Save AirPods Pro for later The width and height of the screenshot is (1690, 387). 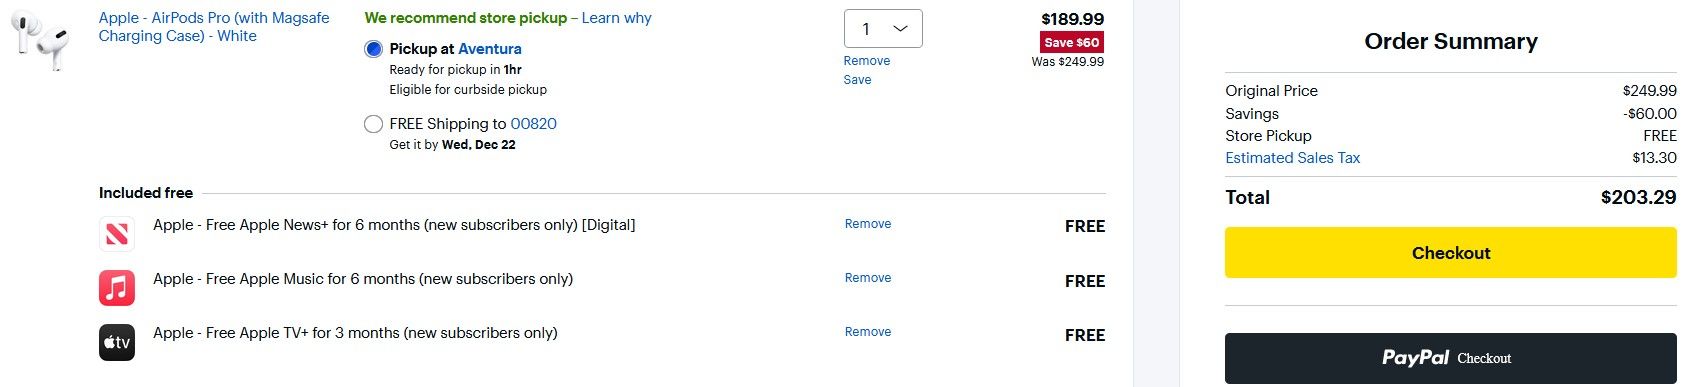(857, 80)
